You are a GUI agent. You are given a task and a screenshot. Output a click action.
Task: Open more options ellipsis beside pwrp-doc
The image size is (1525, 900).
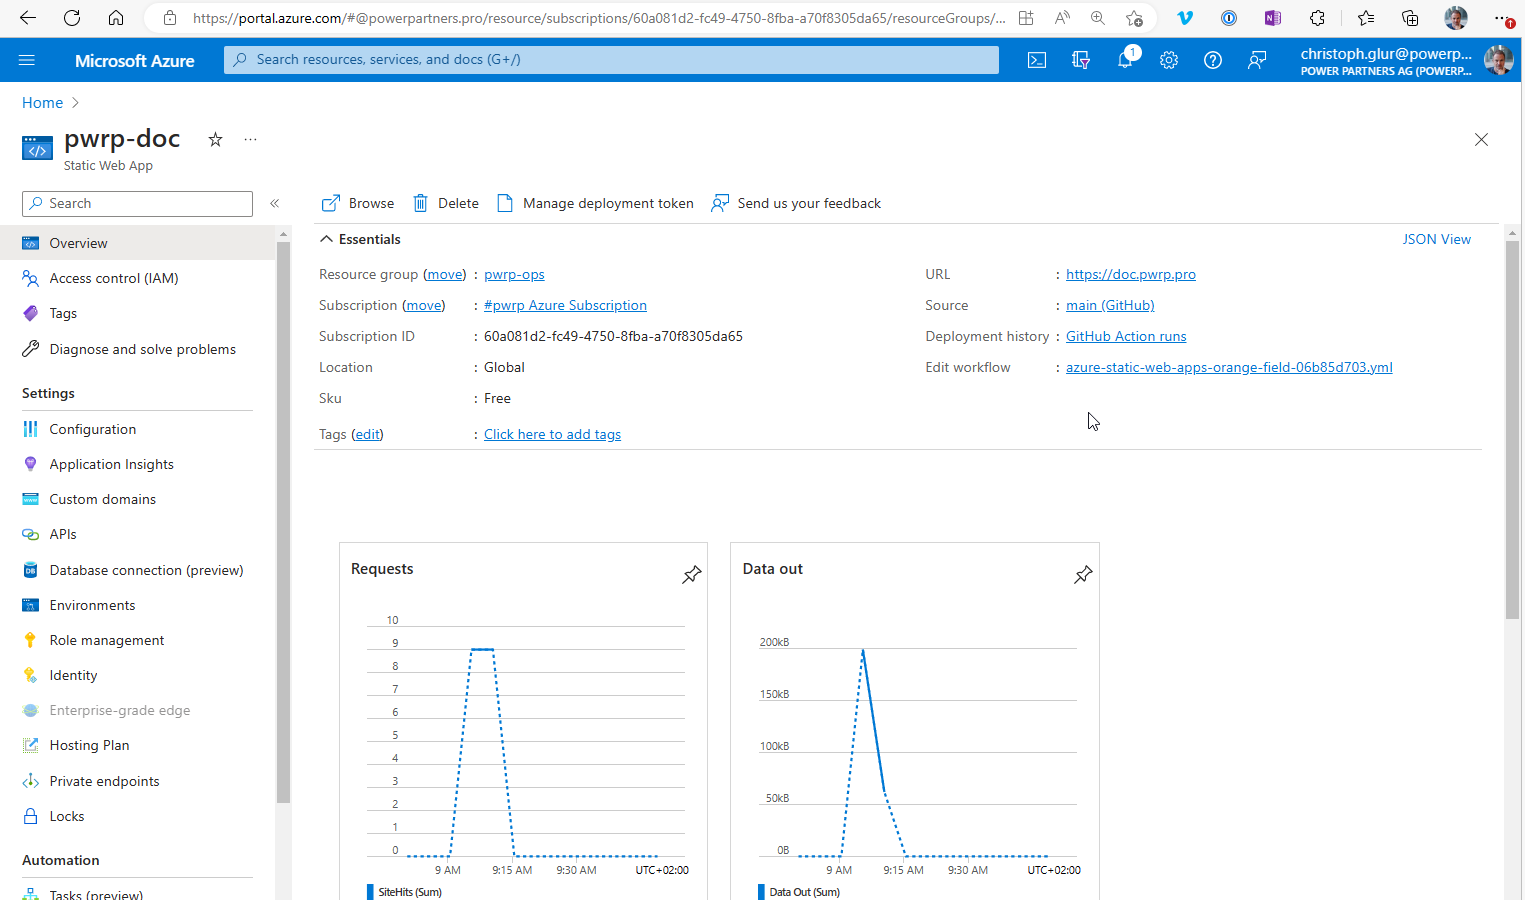click(250, 139)
